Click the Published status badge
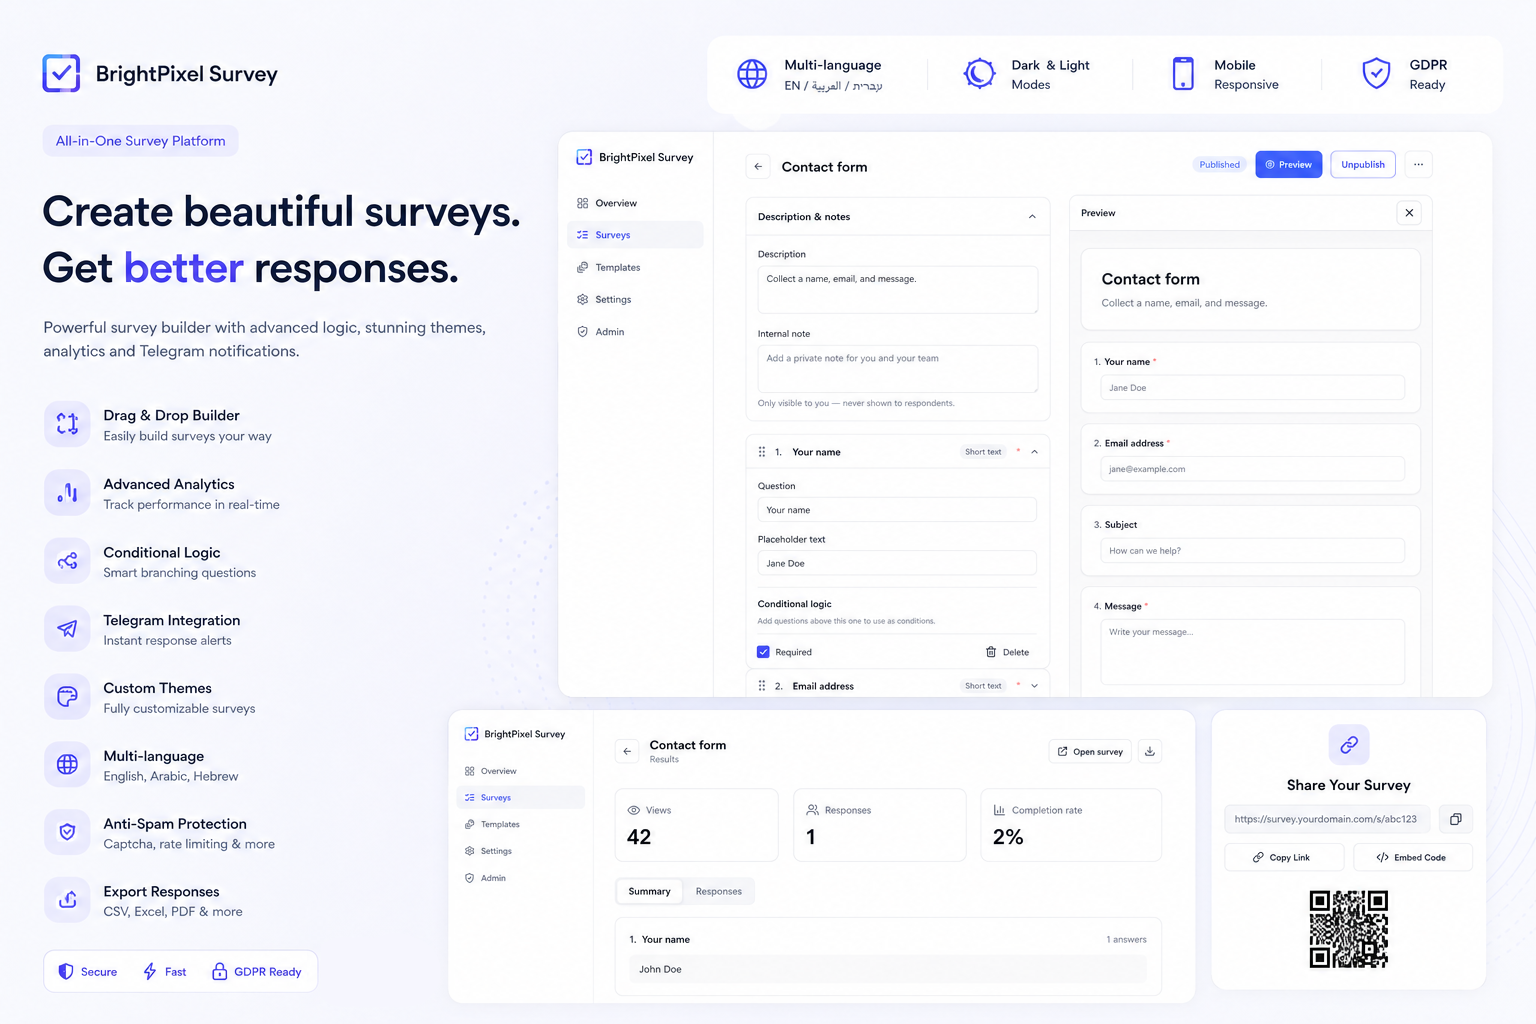 (x=1219, y=164)
